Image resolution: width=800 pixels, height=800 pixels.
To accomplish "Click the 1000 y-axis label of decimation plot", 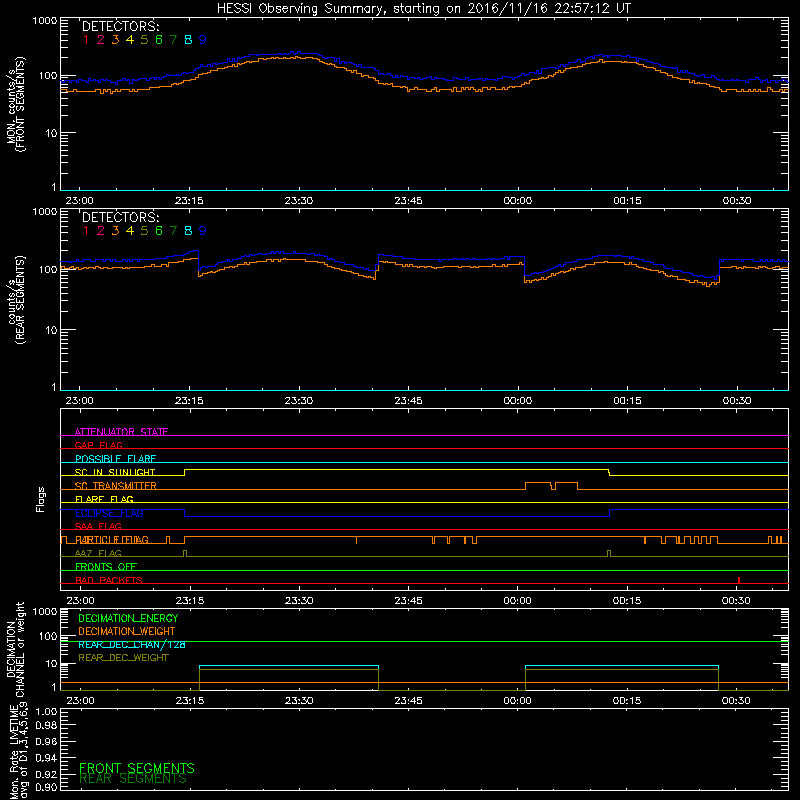I will click(45, 611).
